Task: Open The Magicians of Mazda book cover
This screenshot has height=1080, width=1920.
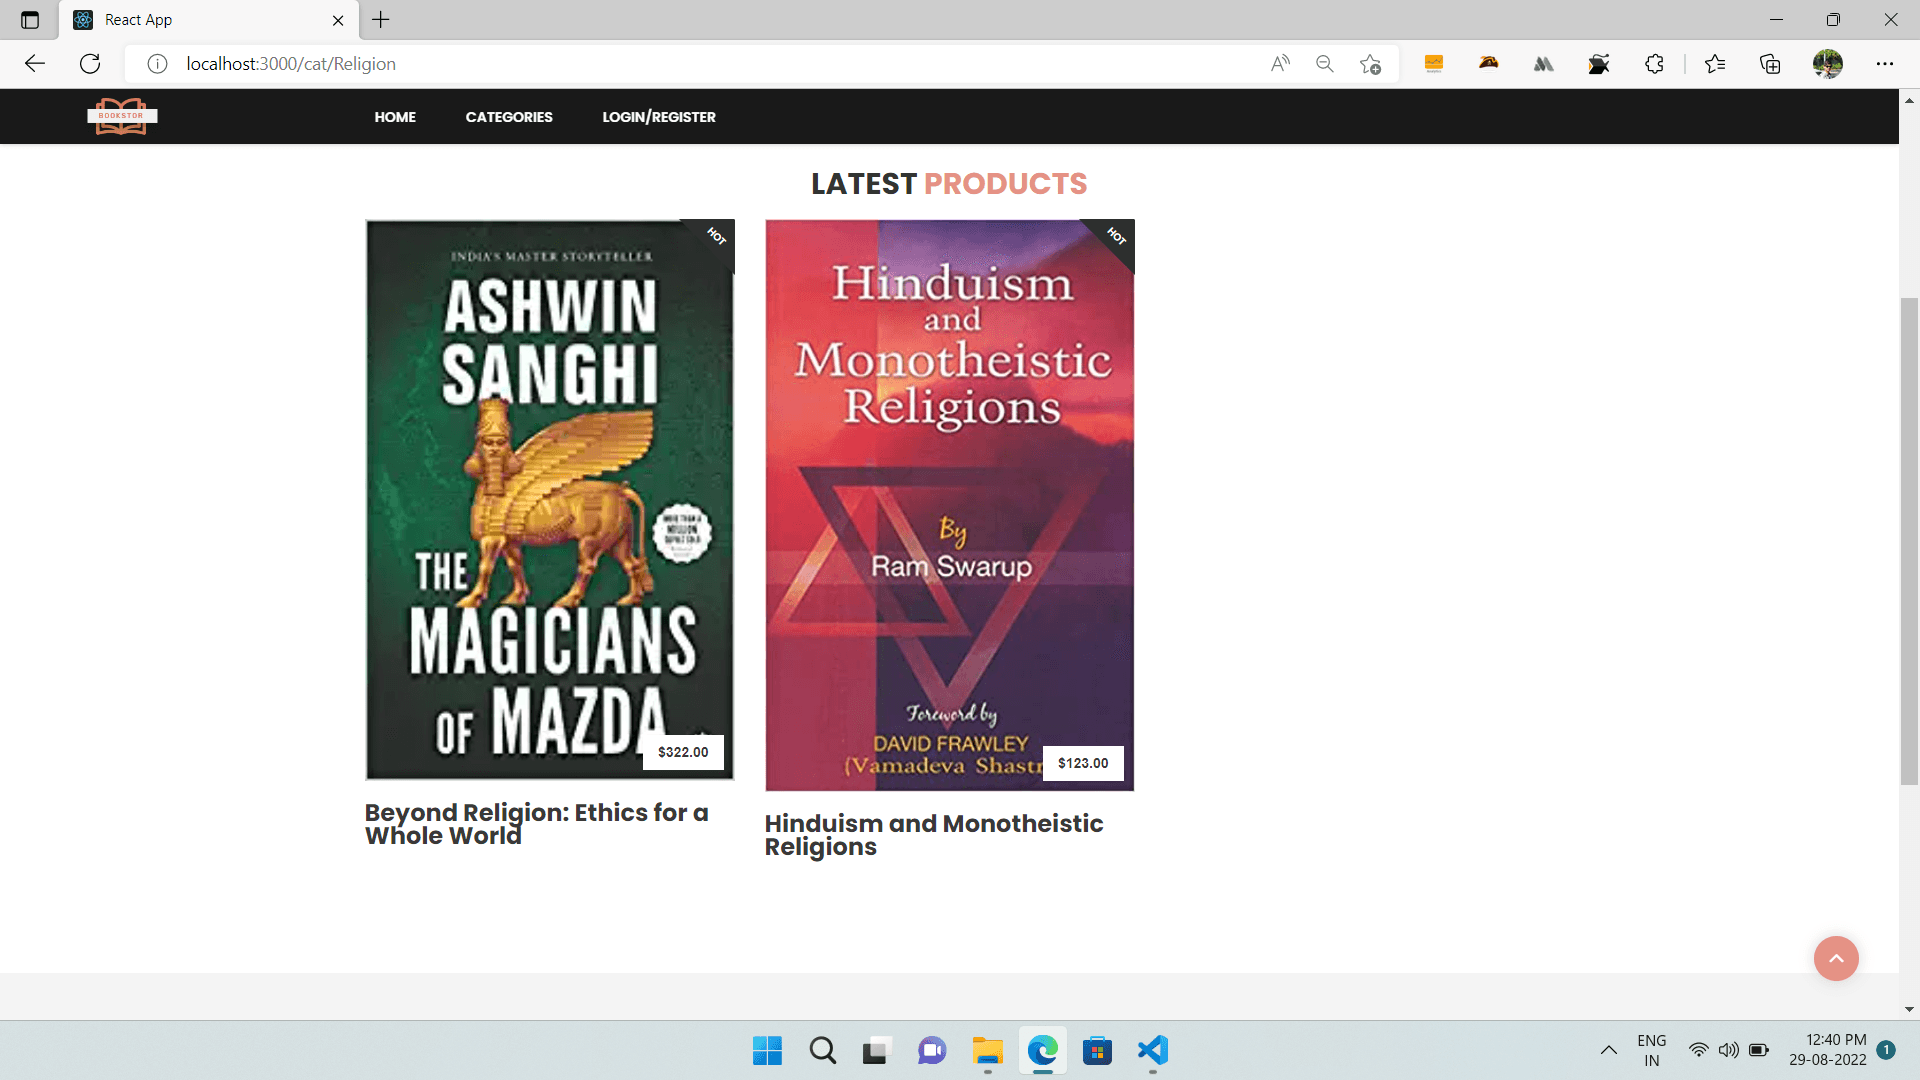Action: tap(550, 500)
